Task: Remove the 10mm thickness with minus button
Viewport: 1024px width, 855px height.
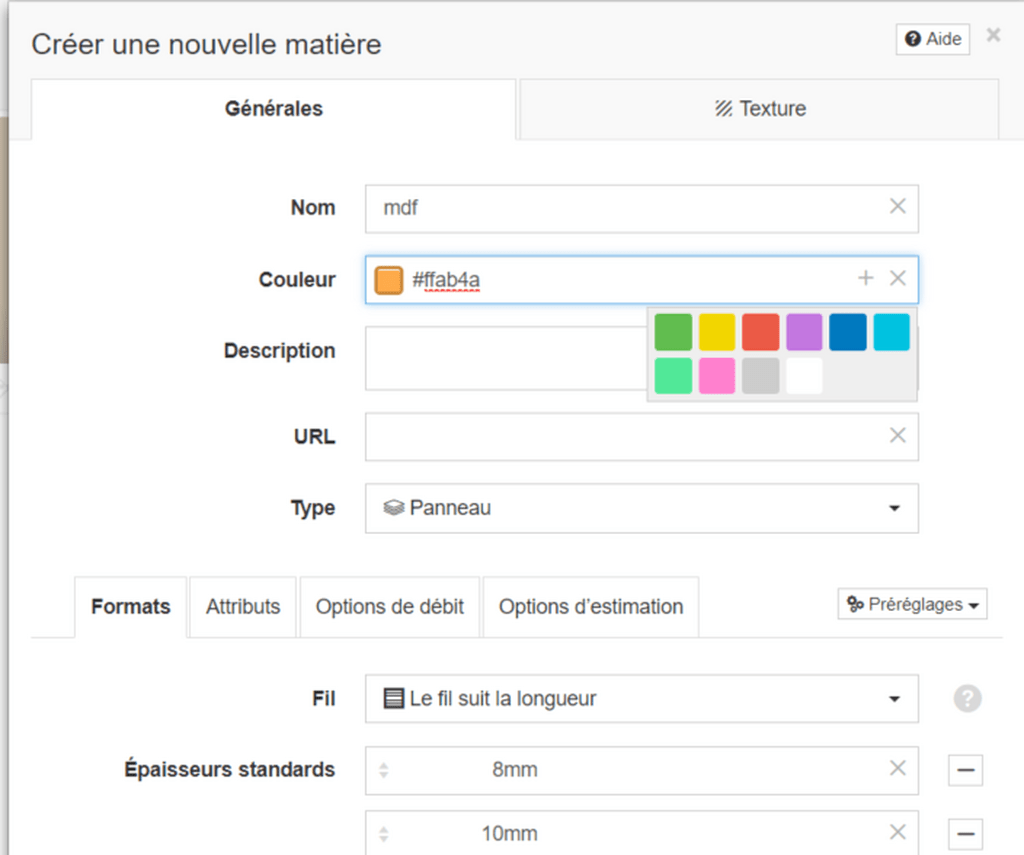Action: (965, 833)
